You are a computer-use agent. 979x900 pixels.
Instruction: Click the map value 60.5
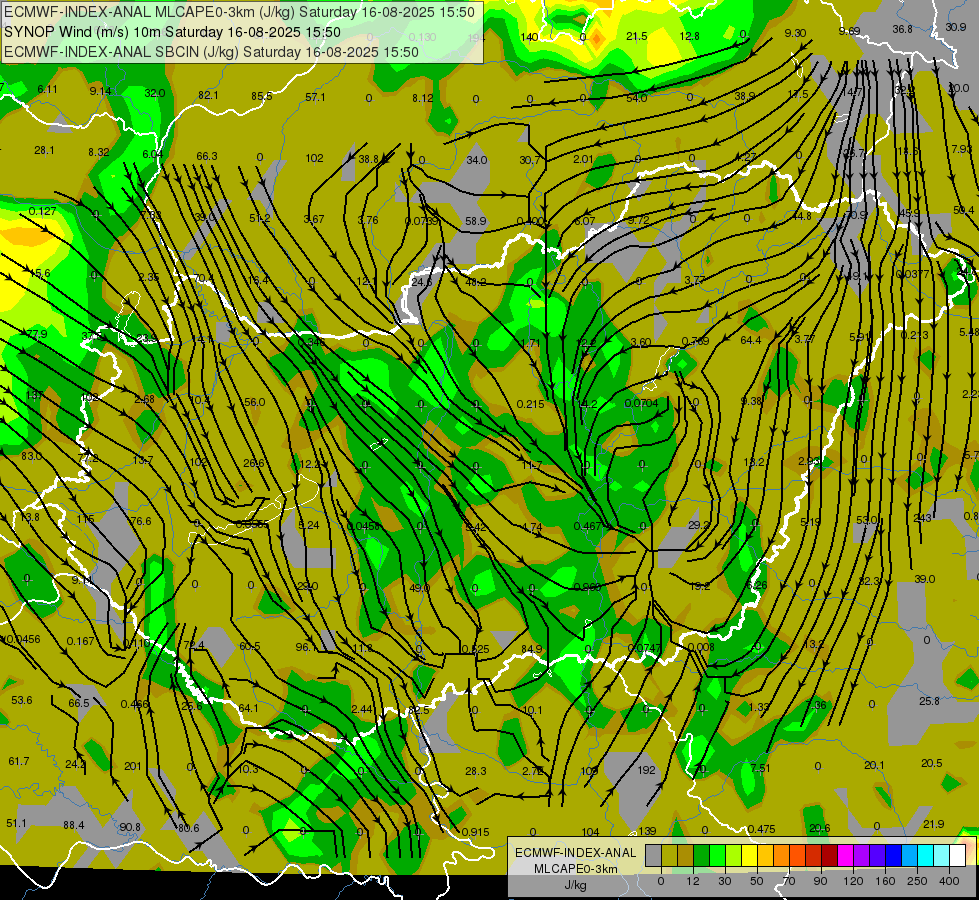tap(250, 646)
